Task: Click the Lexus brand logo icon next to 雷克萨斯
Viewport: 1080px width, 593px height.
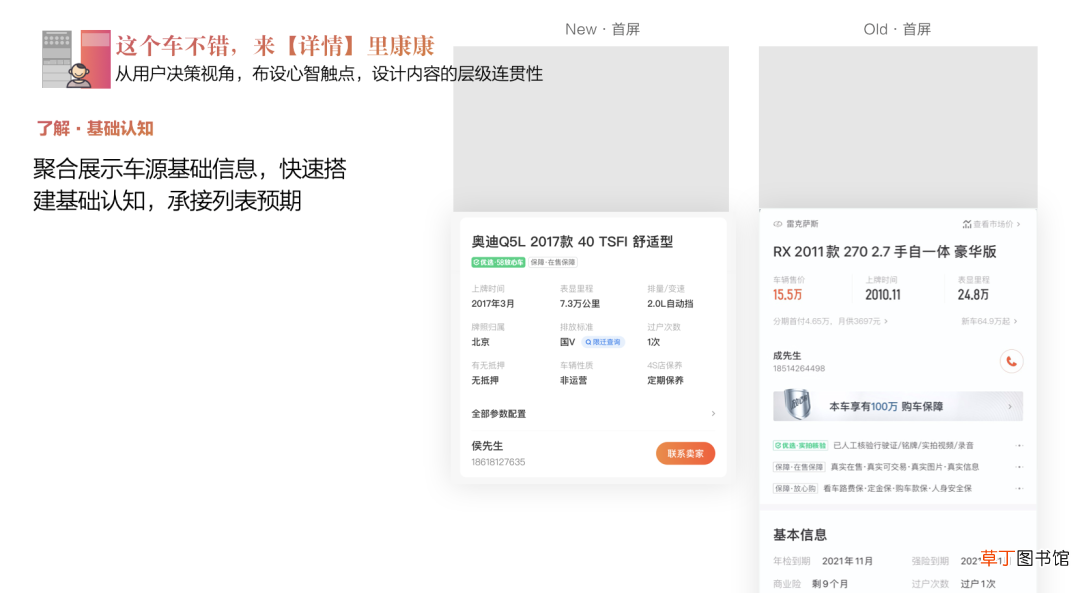Action: pyautogui.click(x=778, y=224)
